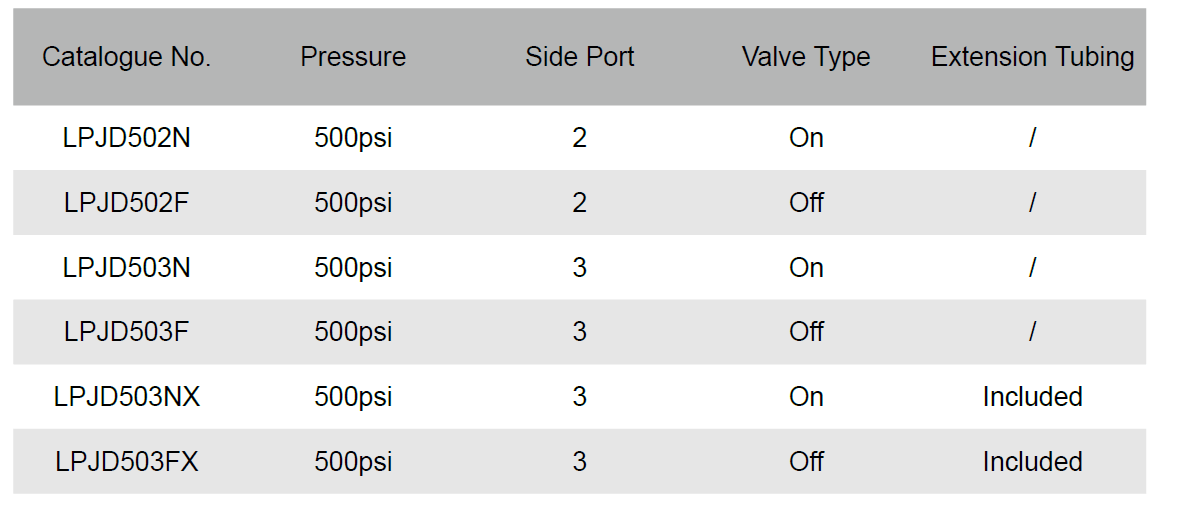1186x516 pixels.
Task: Select catalogue number LPJD502N
Action: (x=127, y=138)
